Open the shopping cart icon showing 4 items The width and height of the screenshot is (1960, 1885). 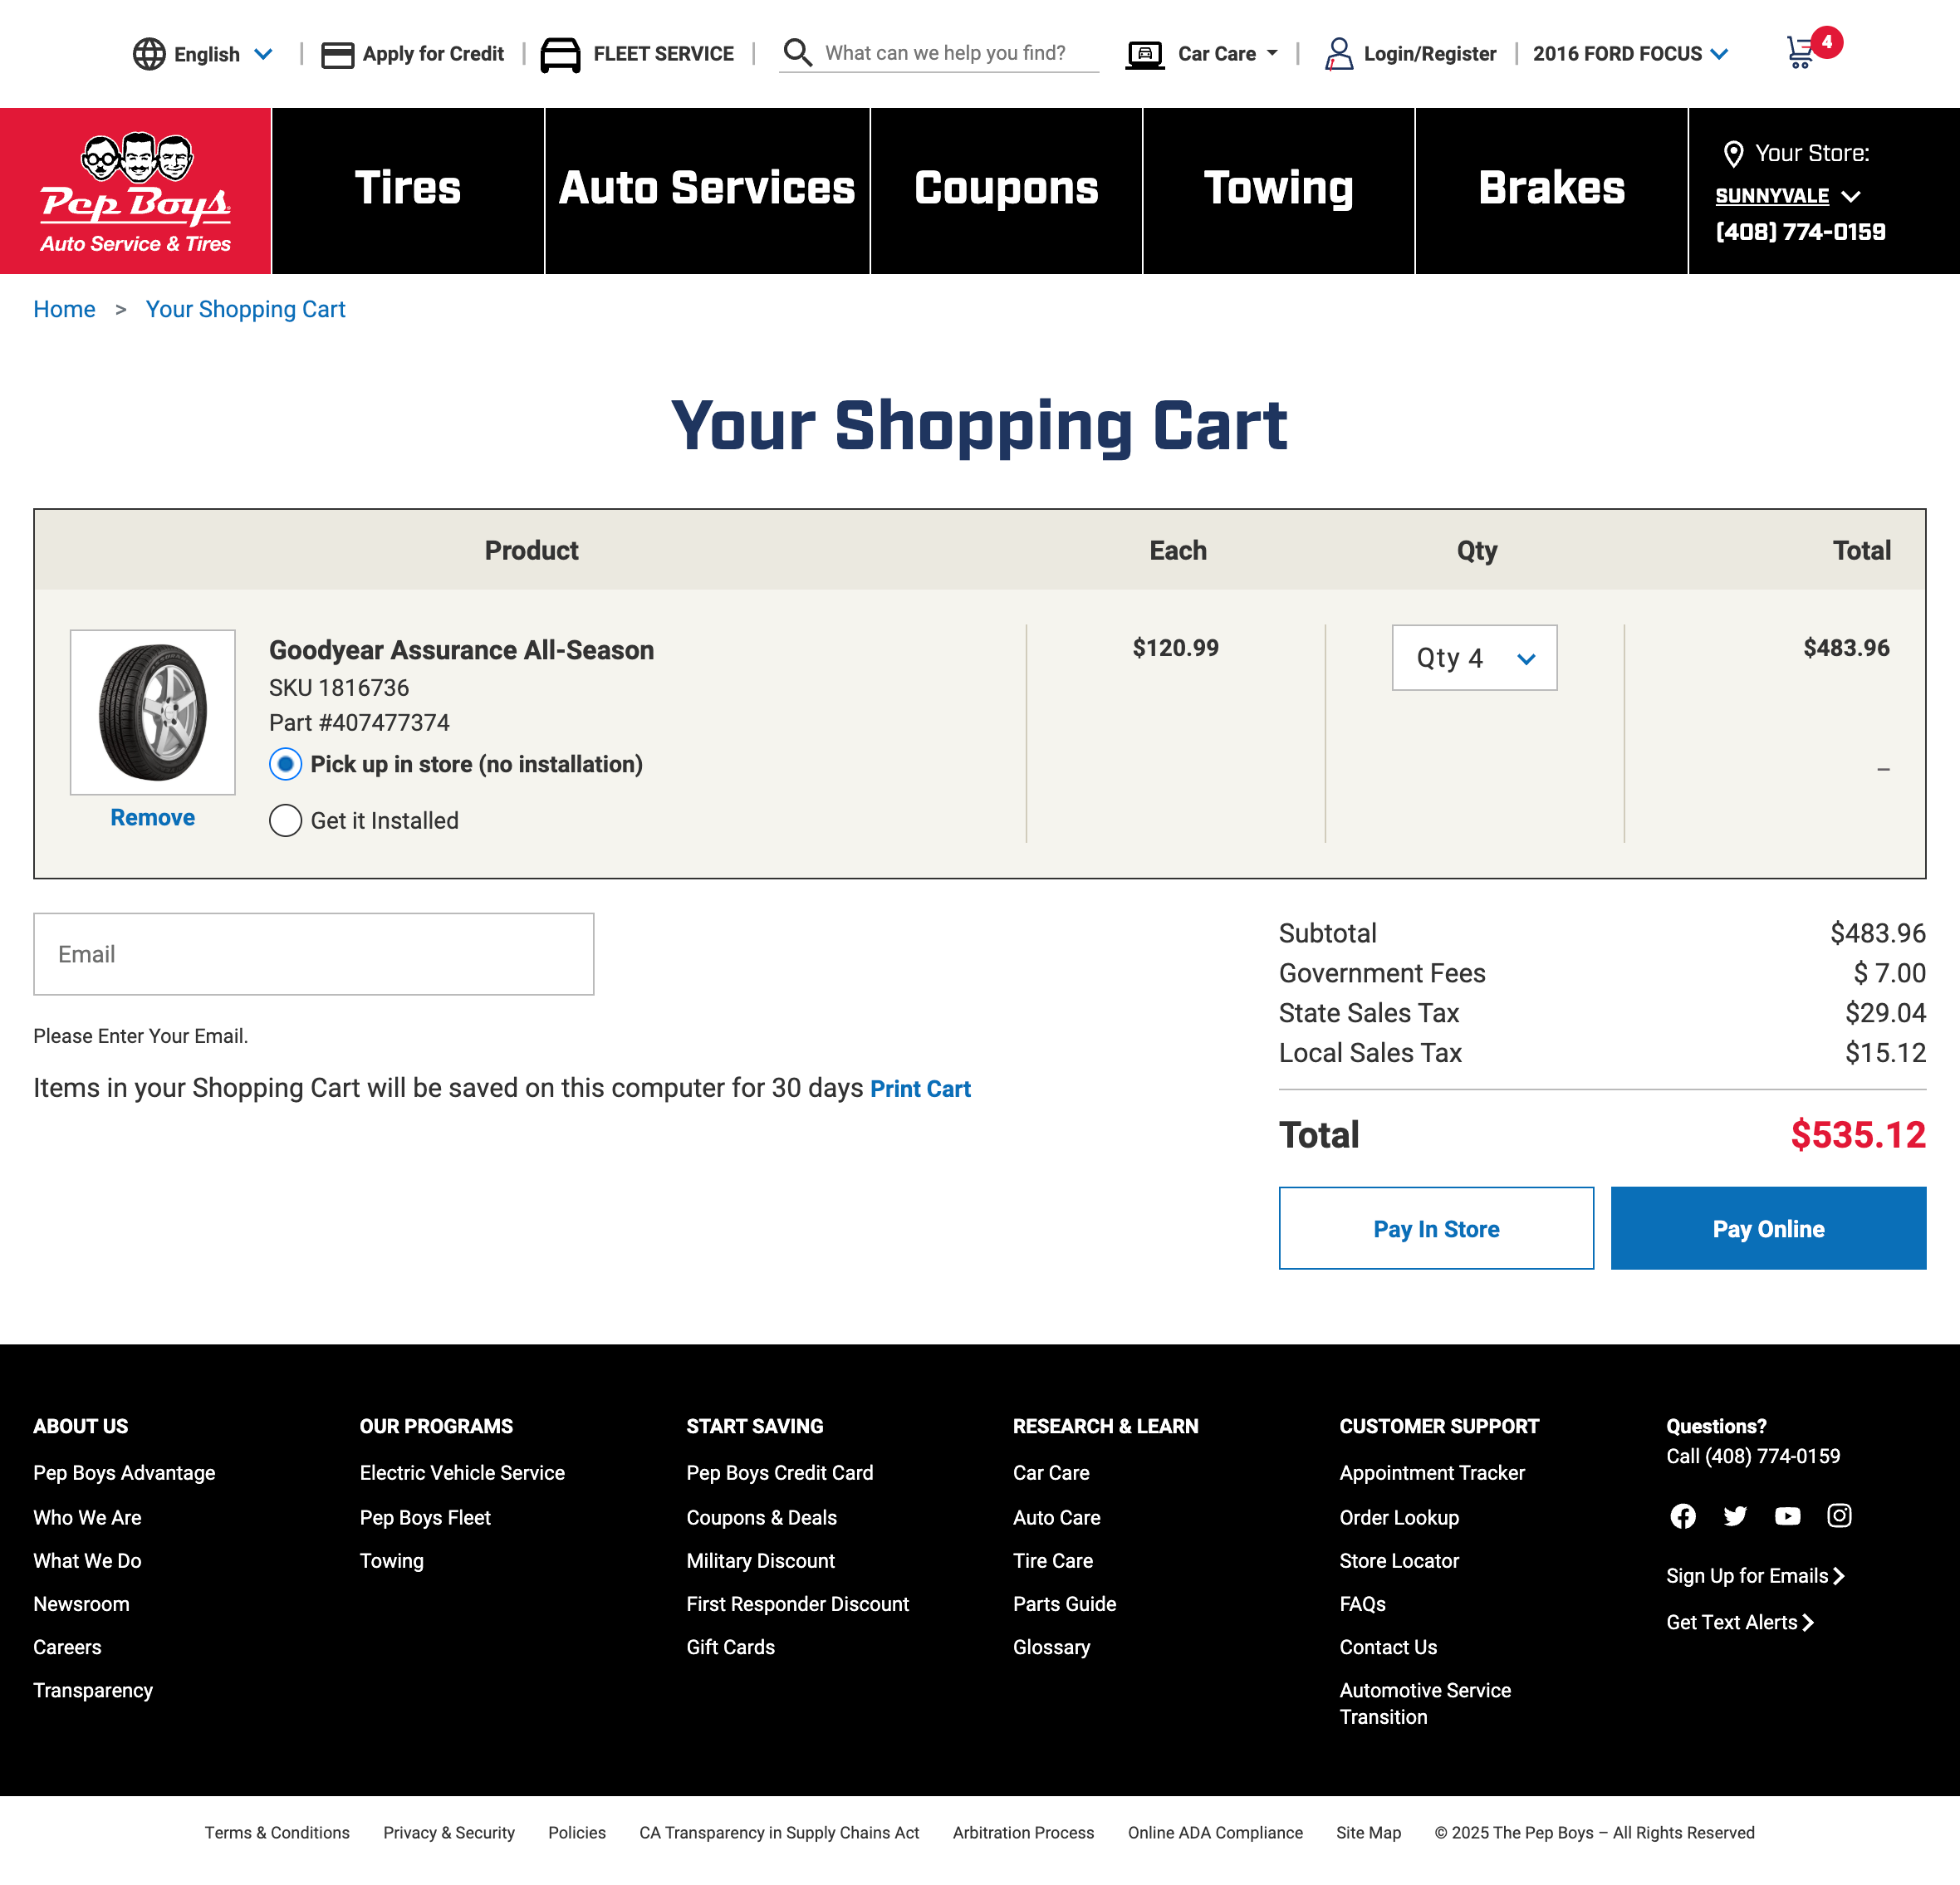(1801, 53)
